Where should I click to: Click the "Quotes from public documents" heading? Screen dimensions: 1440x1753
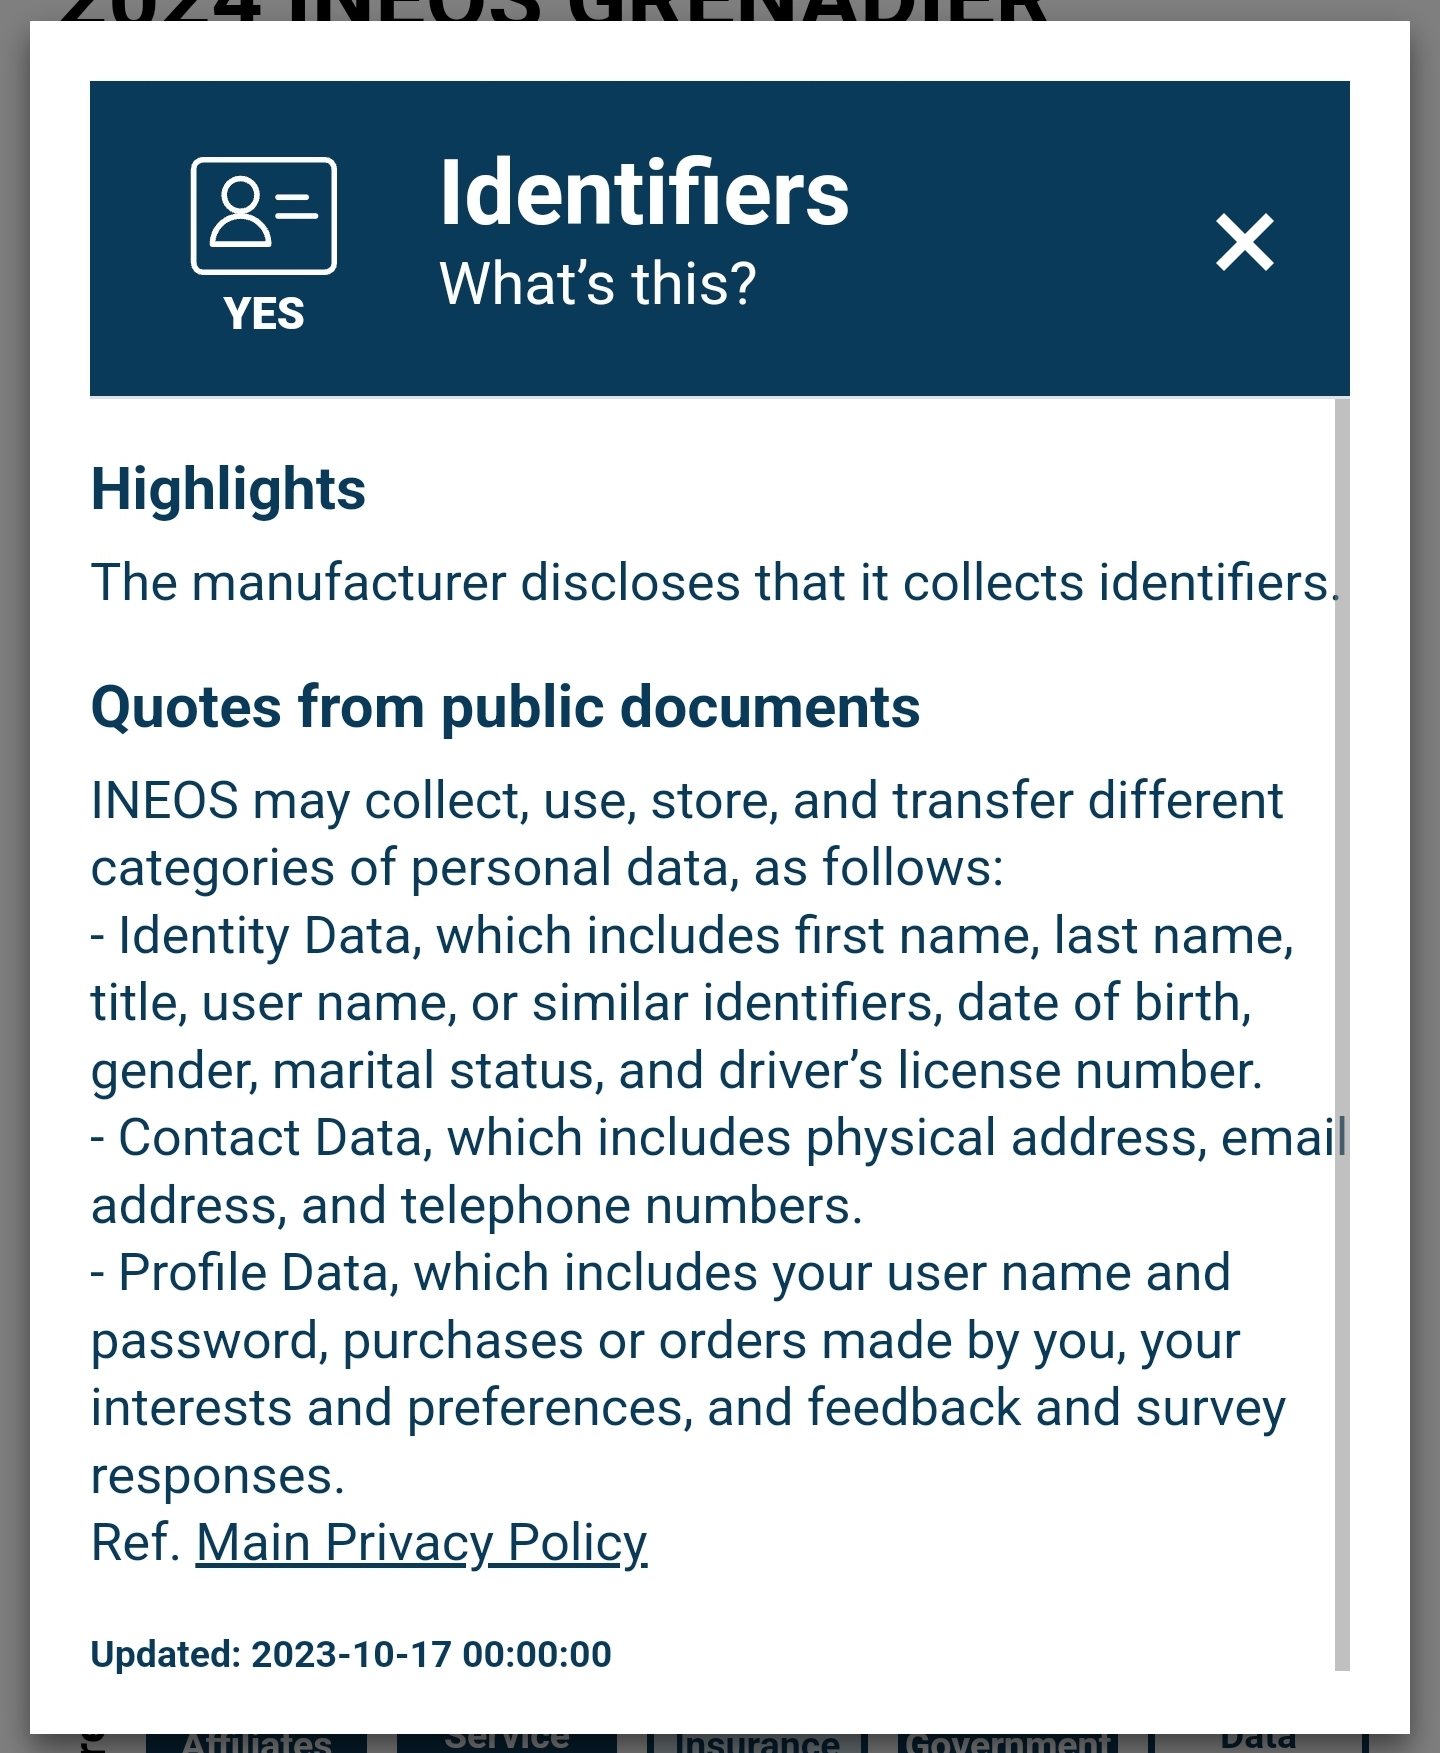pos(505,708)
